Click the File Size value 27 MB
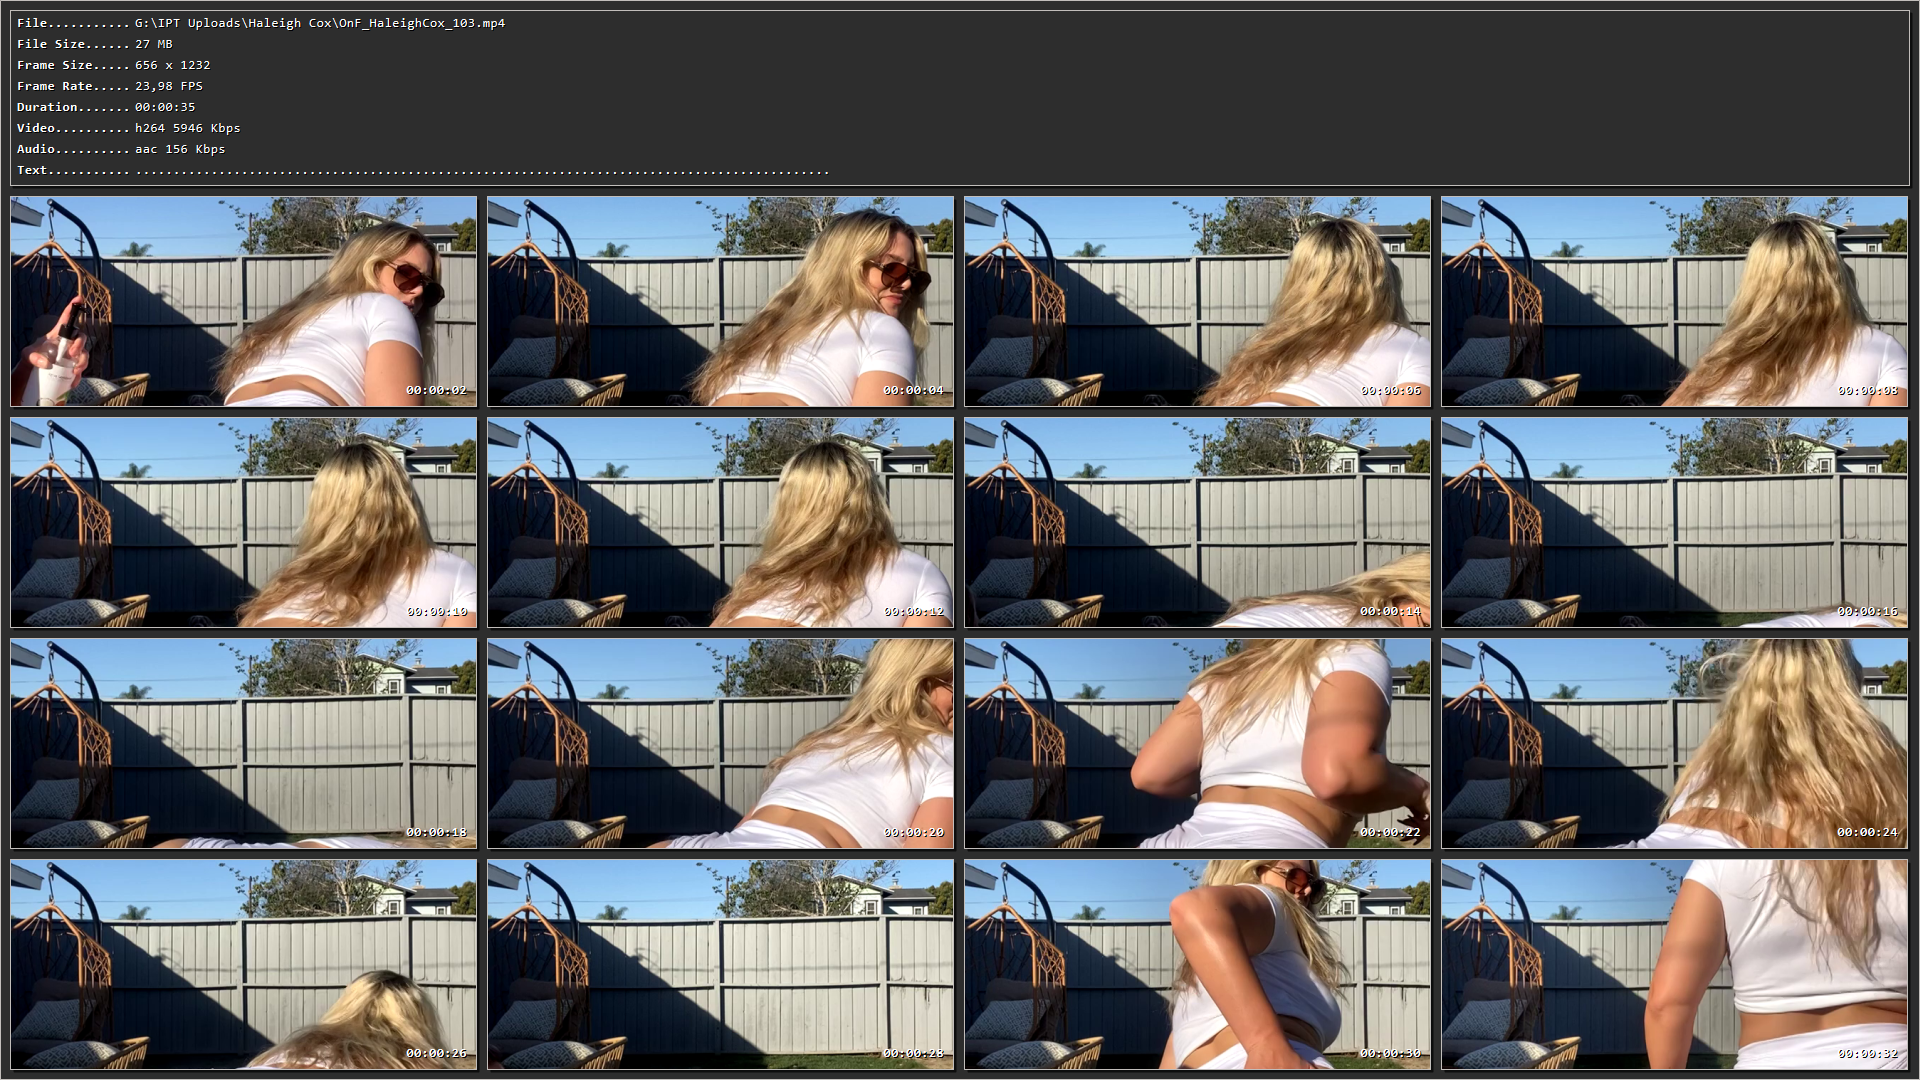The image size is (1920, 1080). click(154, 44)
